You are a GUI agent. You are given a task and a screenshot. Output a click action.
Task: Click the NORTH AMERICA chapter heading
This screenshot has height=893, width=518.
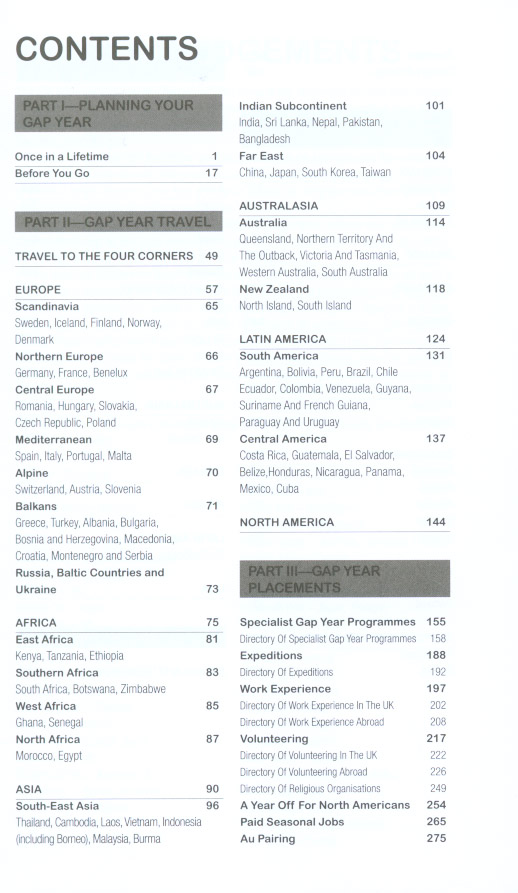(342, 522)
